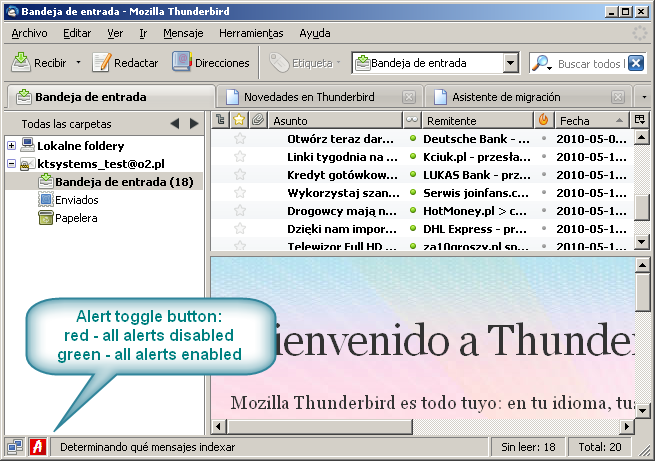Open the Archivo menu
655x461 pixels.
(x=29, y=33)
